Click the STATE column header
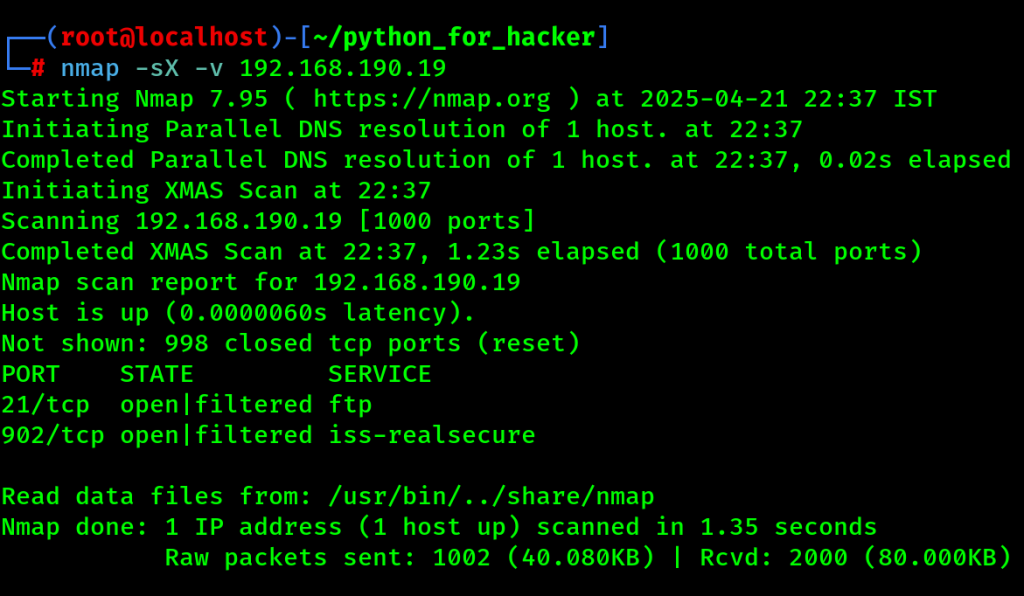Viewport: 1024px width, 596px height. (x=157, y=374)
